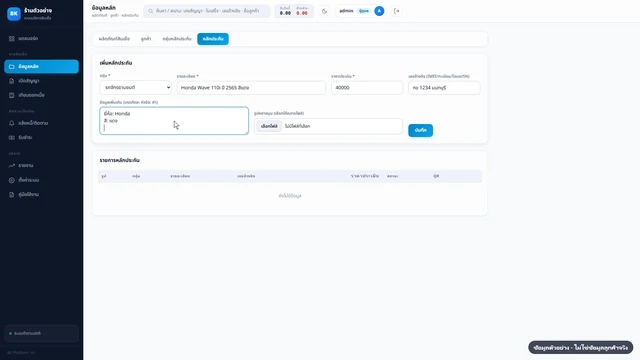Switch to the first tab in the tab bar

coord(114,39)
